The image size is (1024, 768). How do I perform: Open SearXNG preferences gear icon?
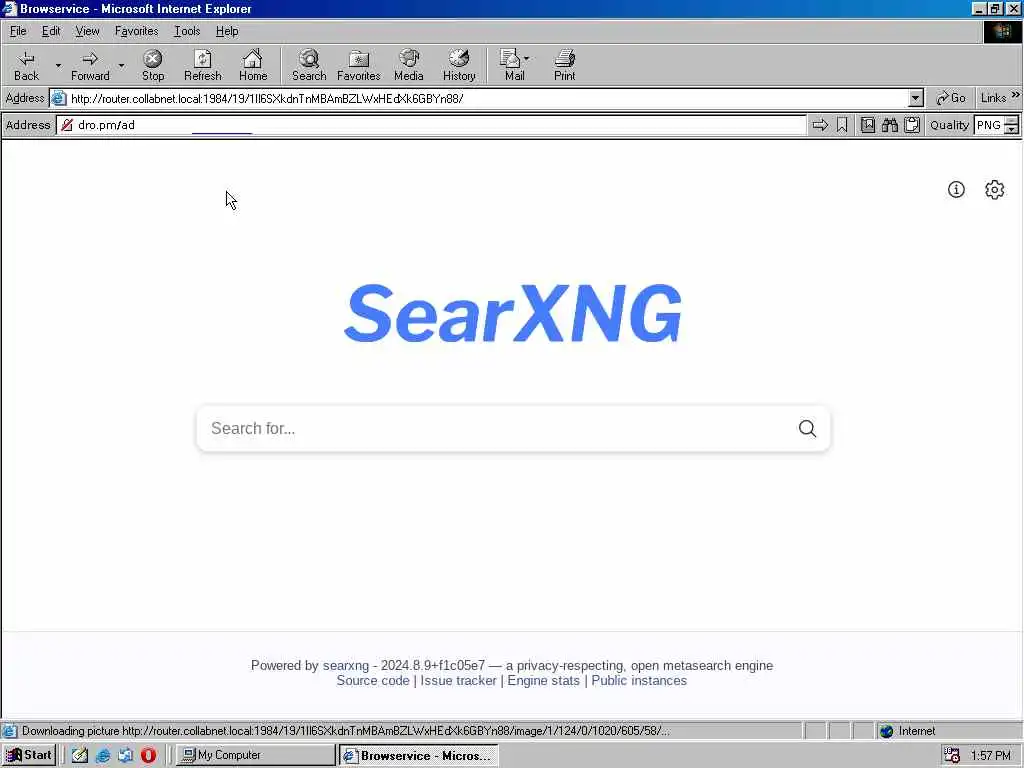coord(995,189)
